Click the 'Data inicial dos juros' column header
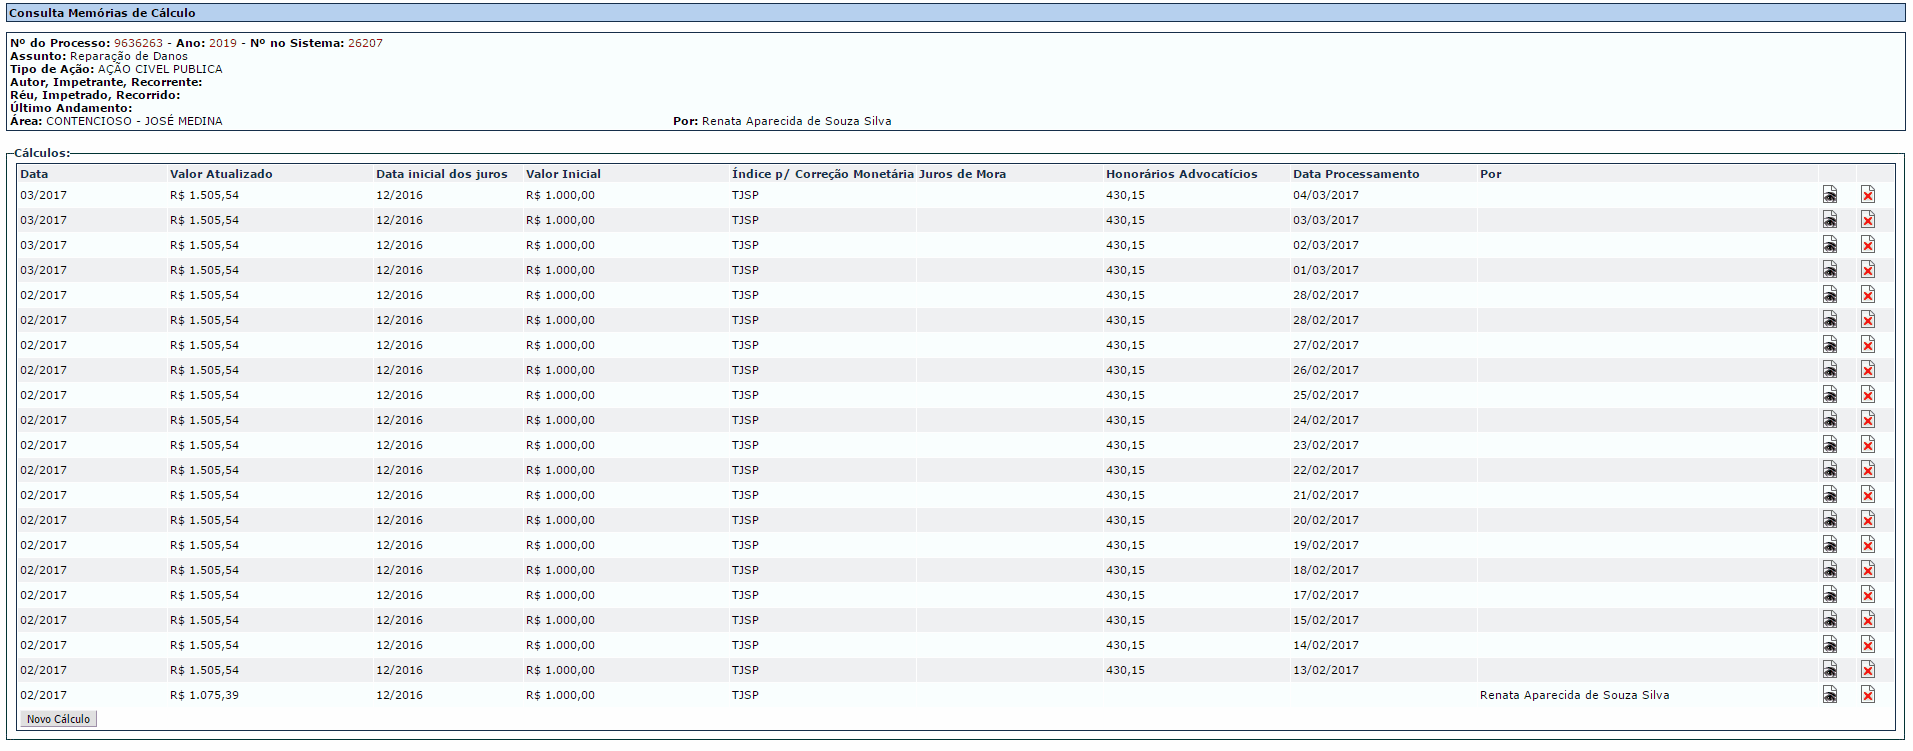Screen dimensions: 1913x751 click(441, 174)
